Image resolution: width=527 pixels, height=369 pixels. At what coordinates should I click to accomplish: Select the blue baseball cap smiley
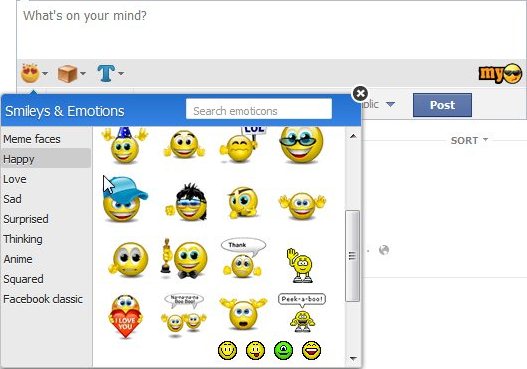point(125,199)
